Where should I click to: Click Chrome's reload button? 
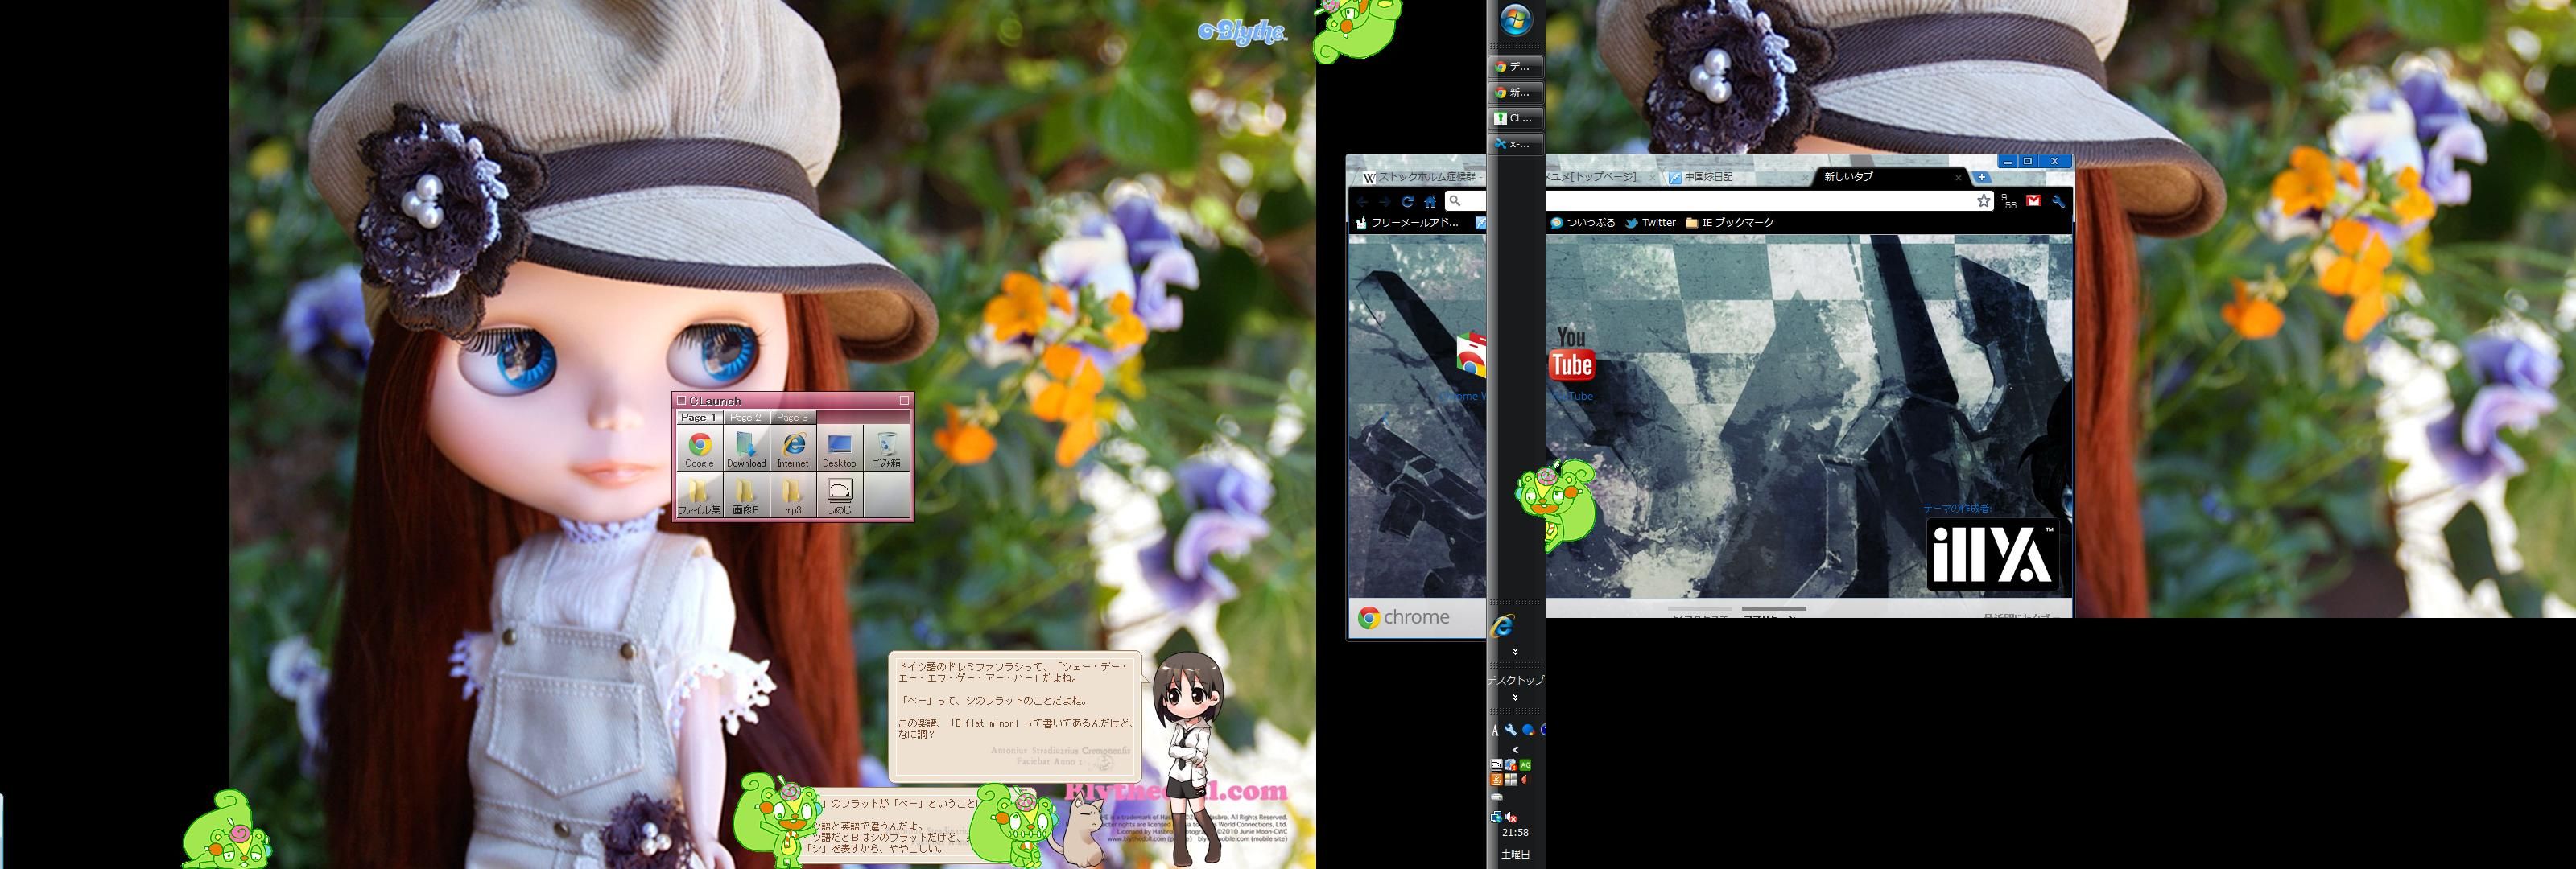coord(1407,201)
